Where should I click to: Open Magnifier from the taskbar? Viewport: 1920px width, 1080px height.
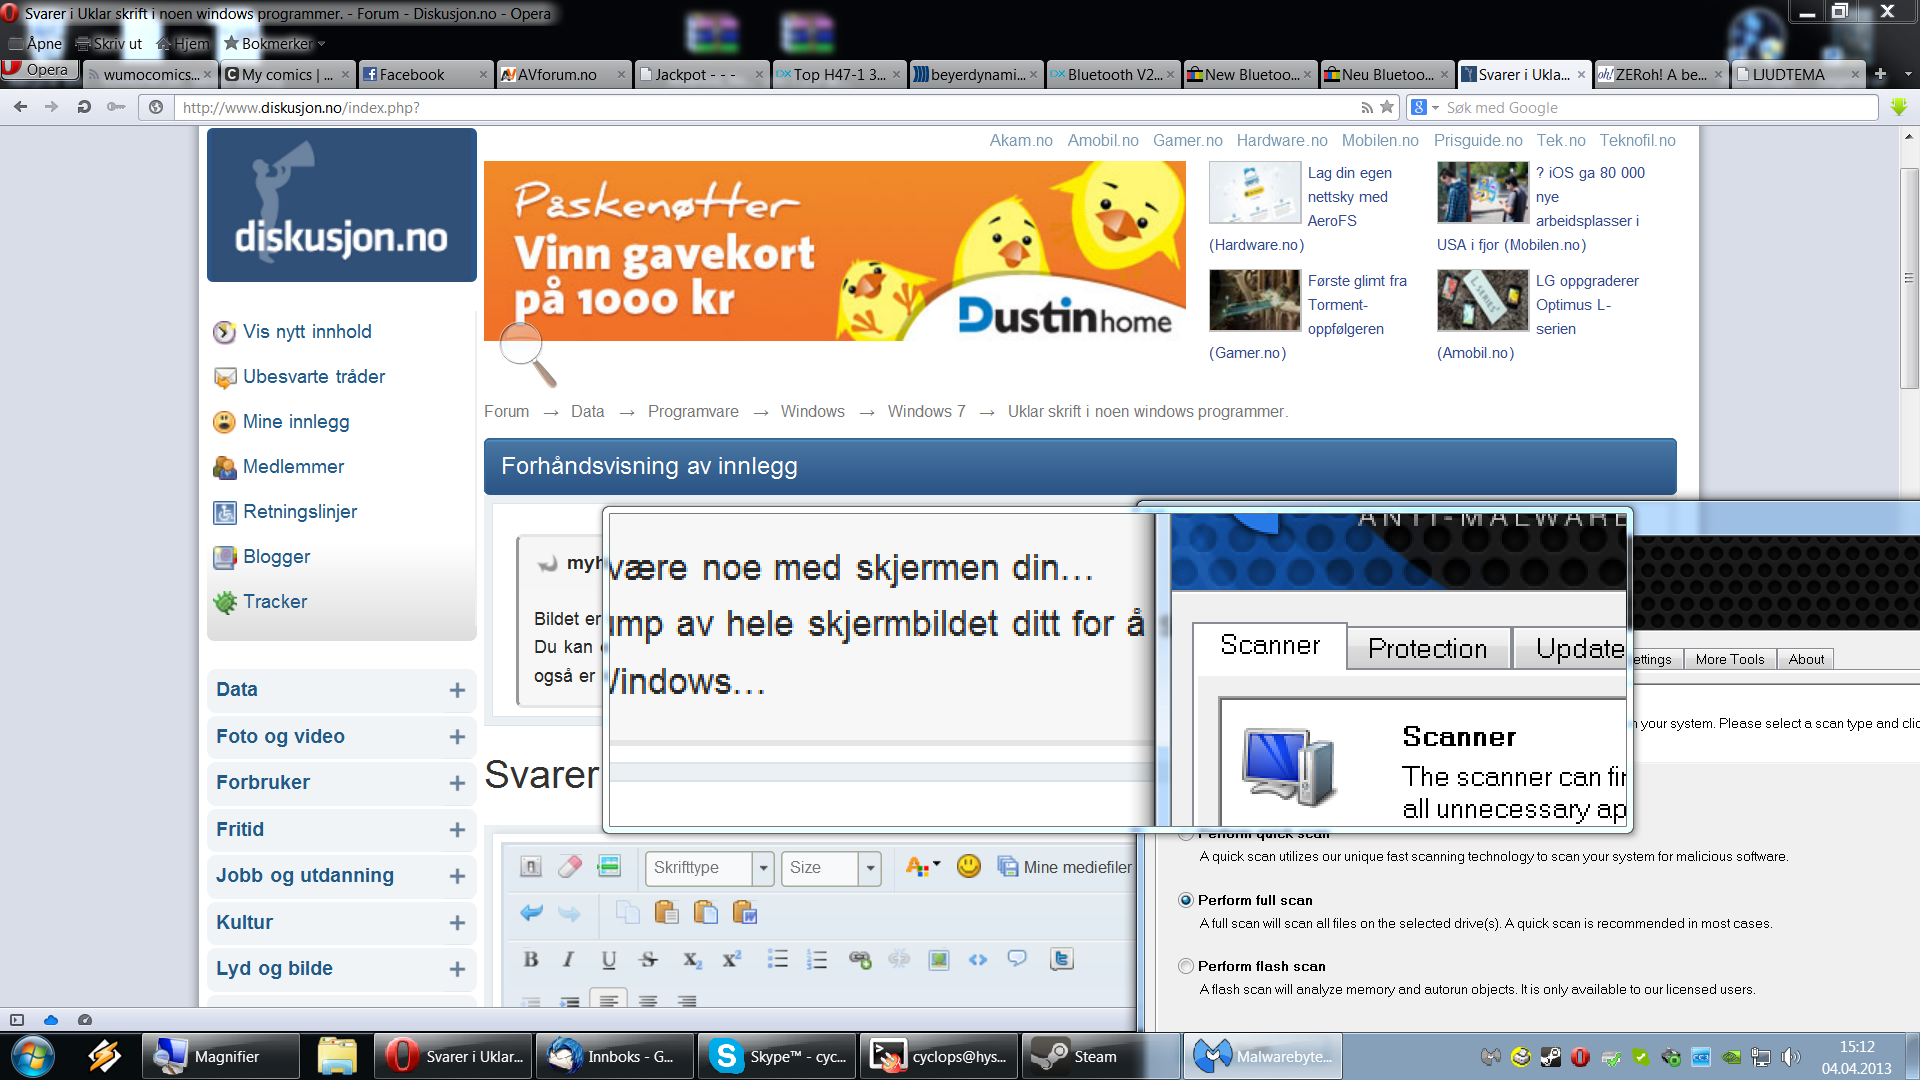click(220, 1056)
